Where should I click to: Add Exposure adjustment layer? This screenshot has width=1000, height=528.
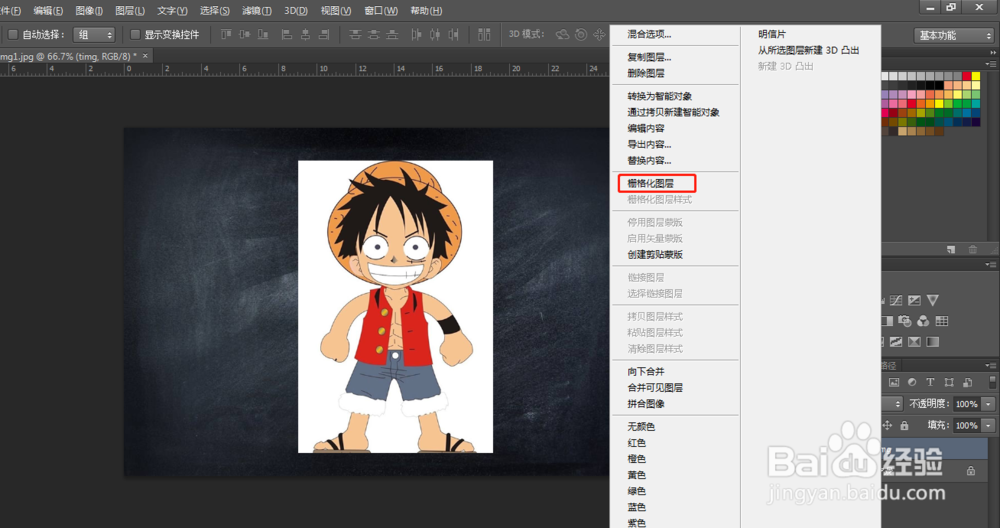pos(915,300)
